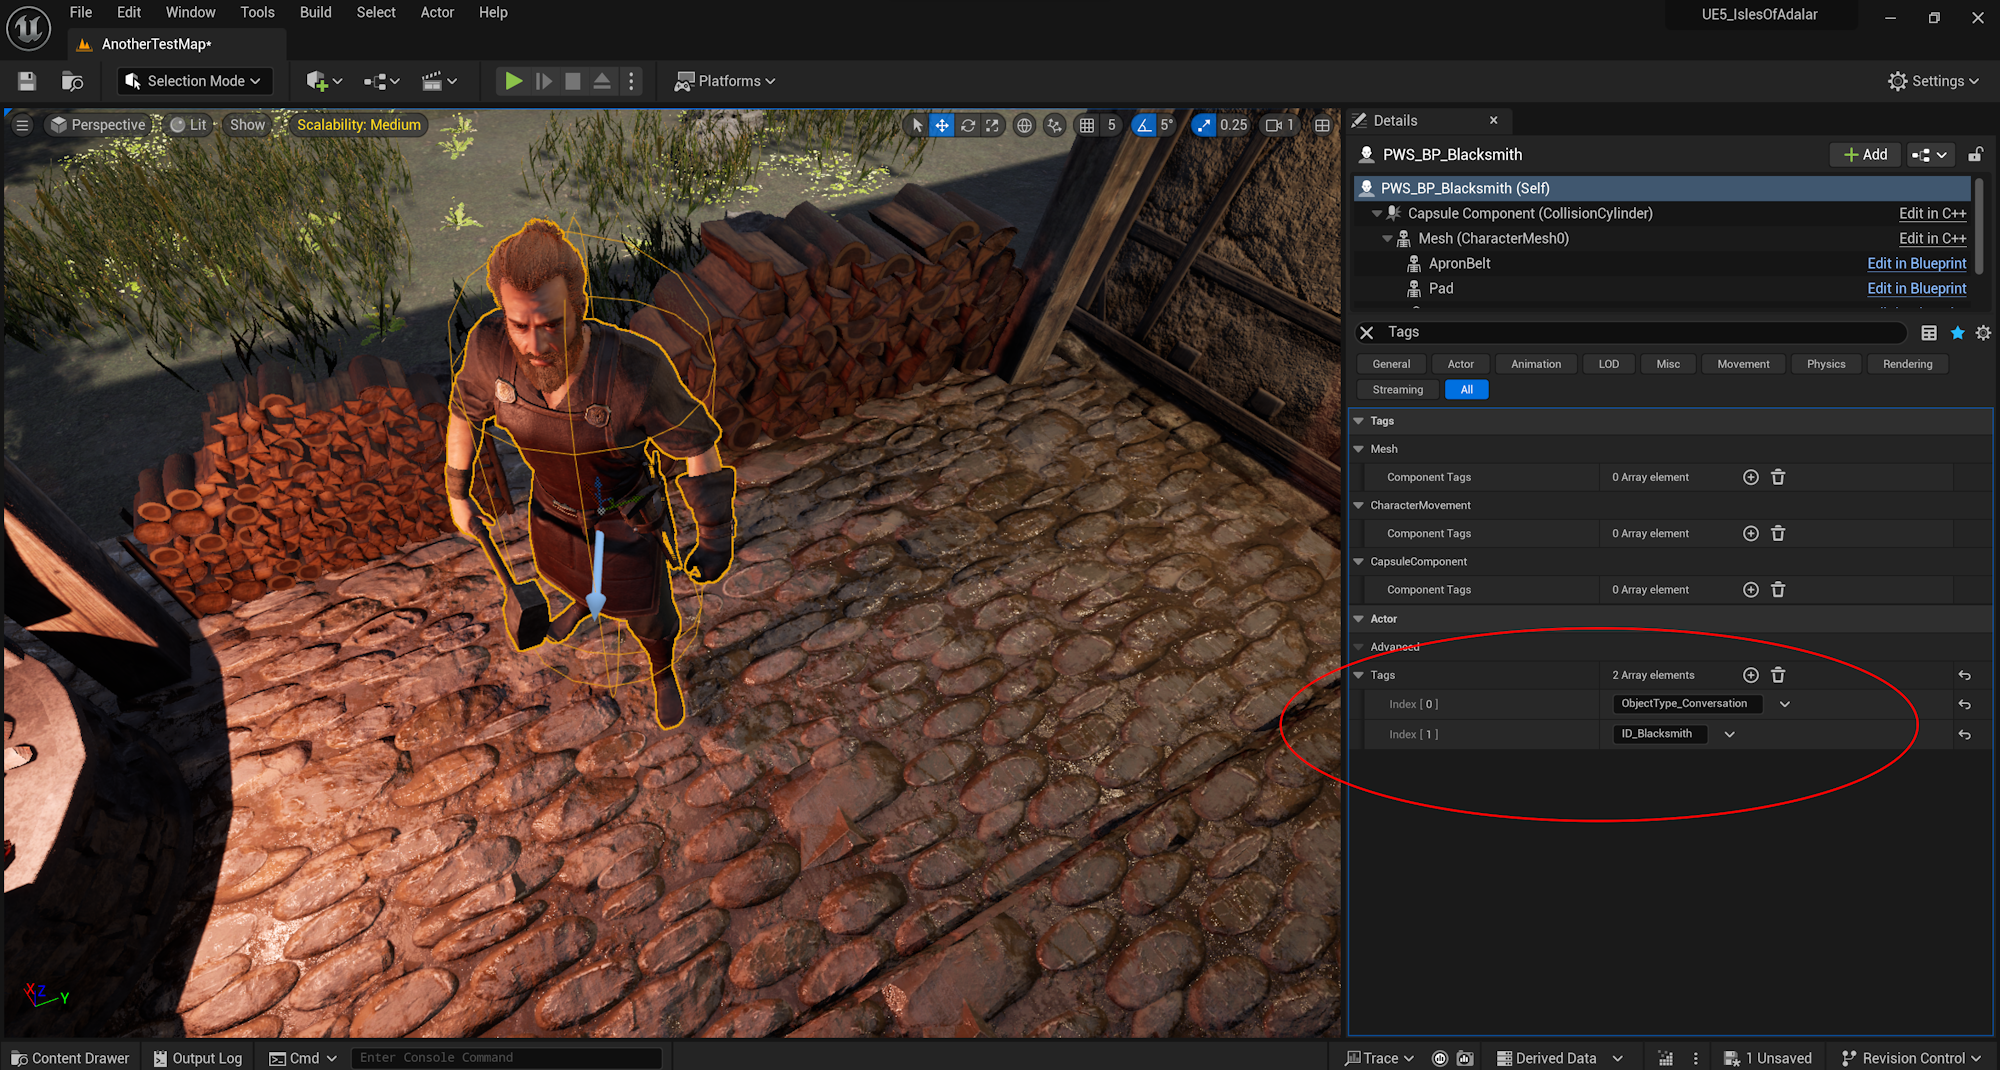Delete all Actor Tags array elements
This screenshot has width=2000, height=1070.
pos(1778,675)
